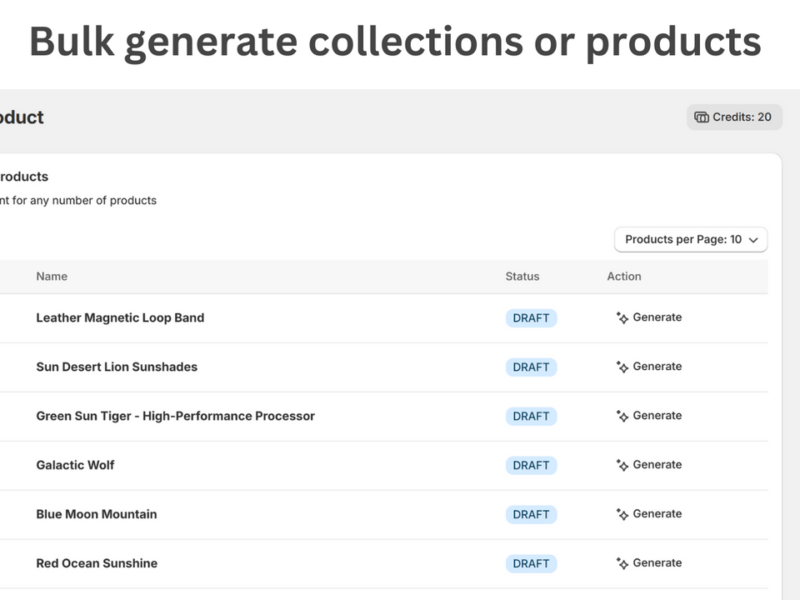Select the Sun Desert Lion Sunshades product name
The height and width of the screenshot is (600, 800).
pos(117,367)
